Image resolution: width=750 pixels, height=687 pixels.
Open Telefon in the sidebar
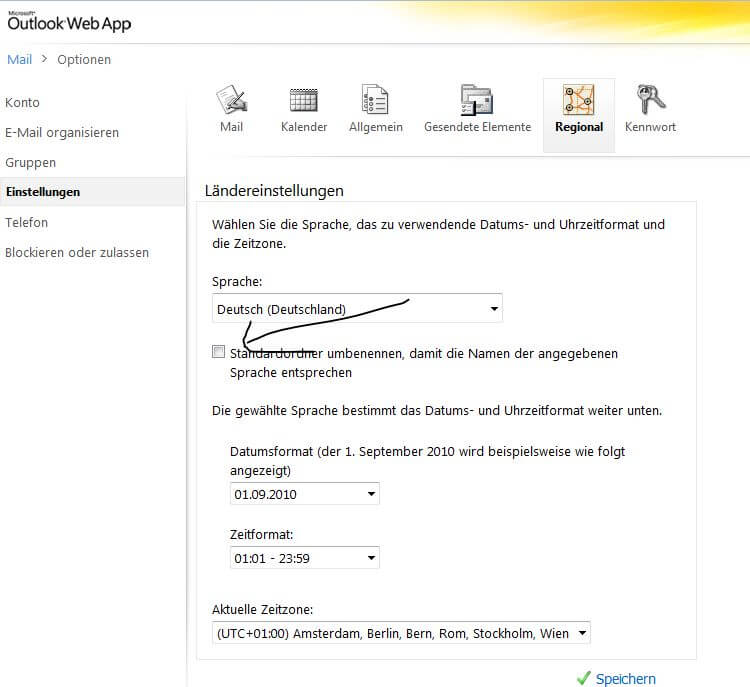[26, 222]
